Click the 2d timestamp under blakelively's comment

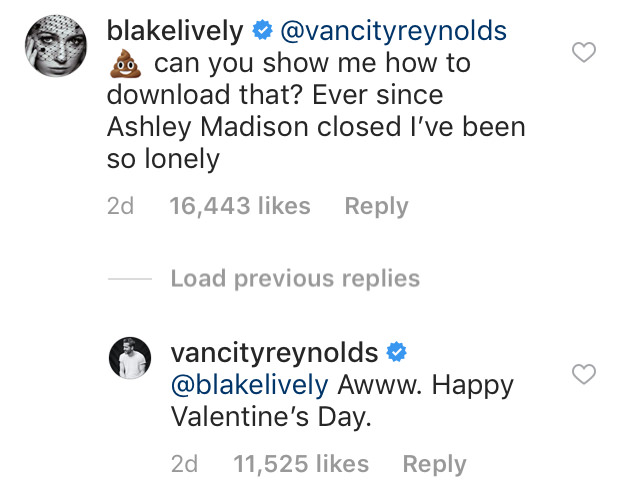(120, 206)
